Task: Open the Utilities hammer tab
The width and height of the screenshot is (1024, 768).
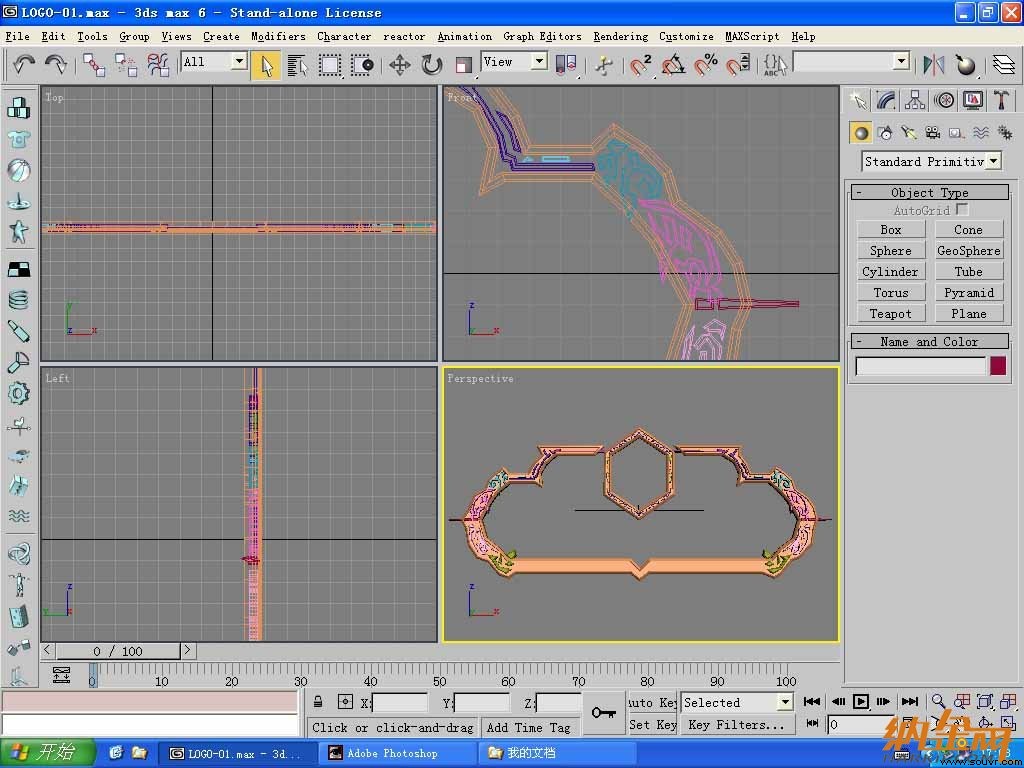Action: [x=1001, y=100]
